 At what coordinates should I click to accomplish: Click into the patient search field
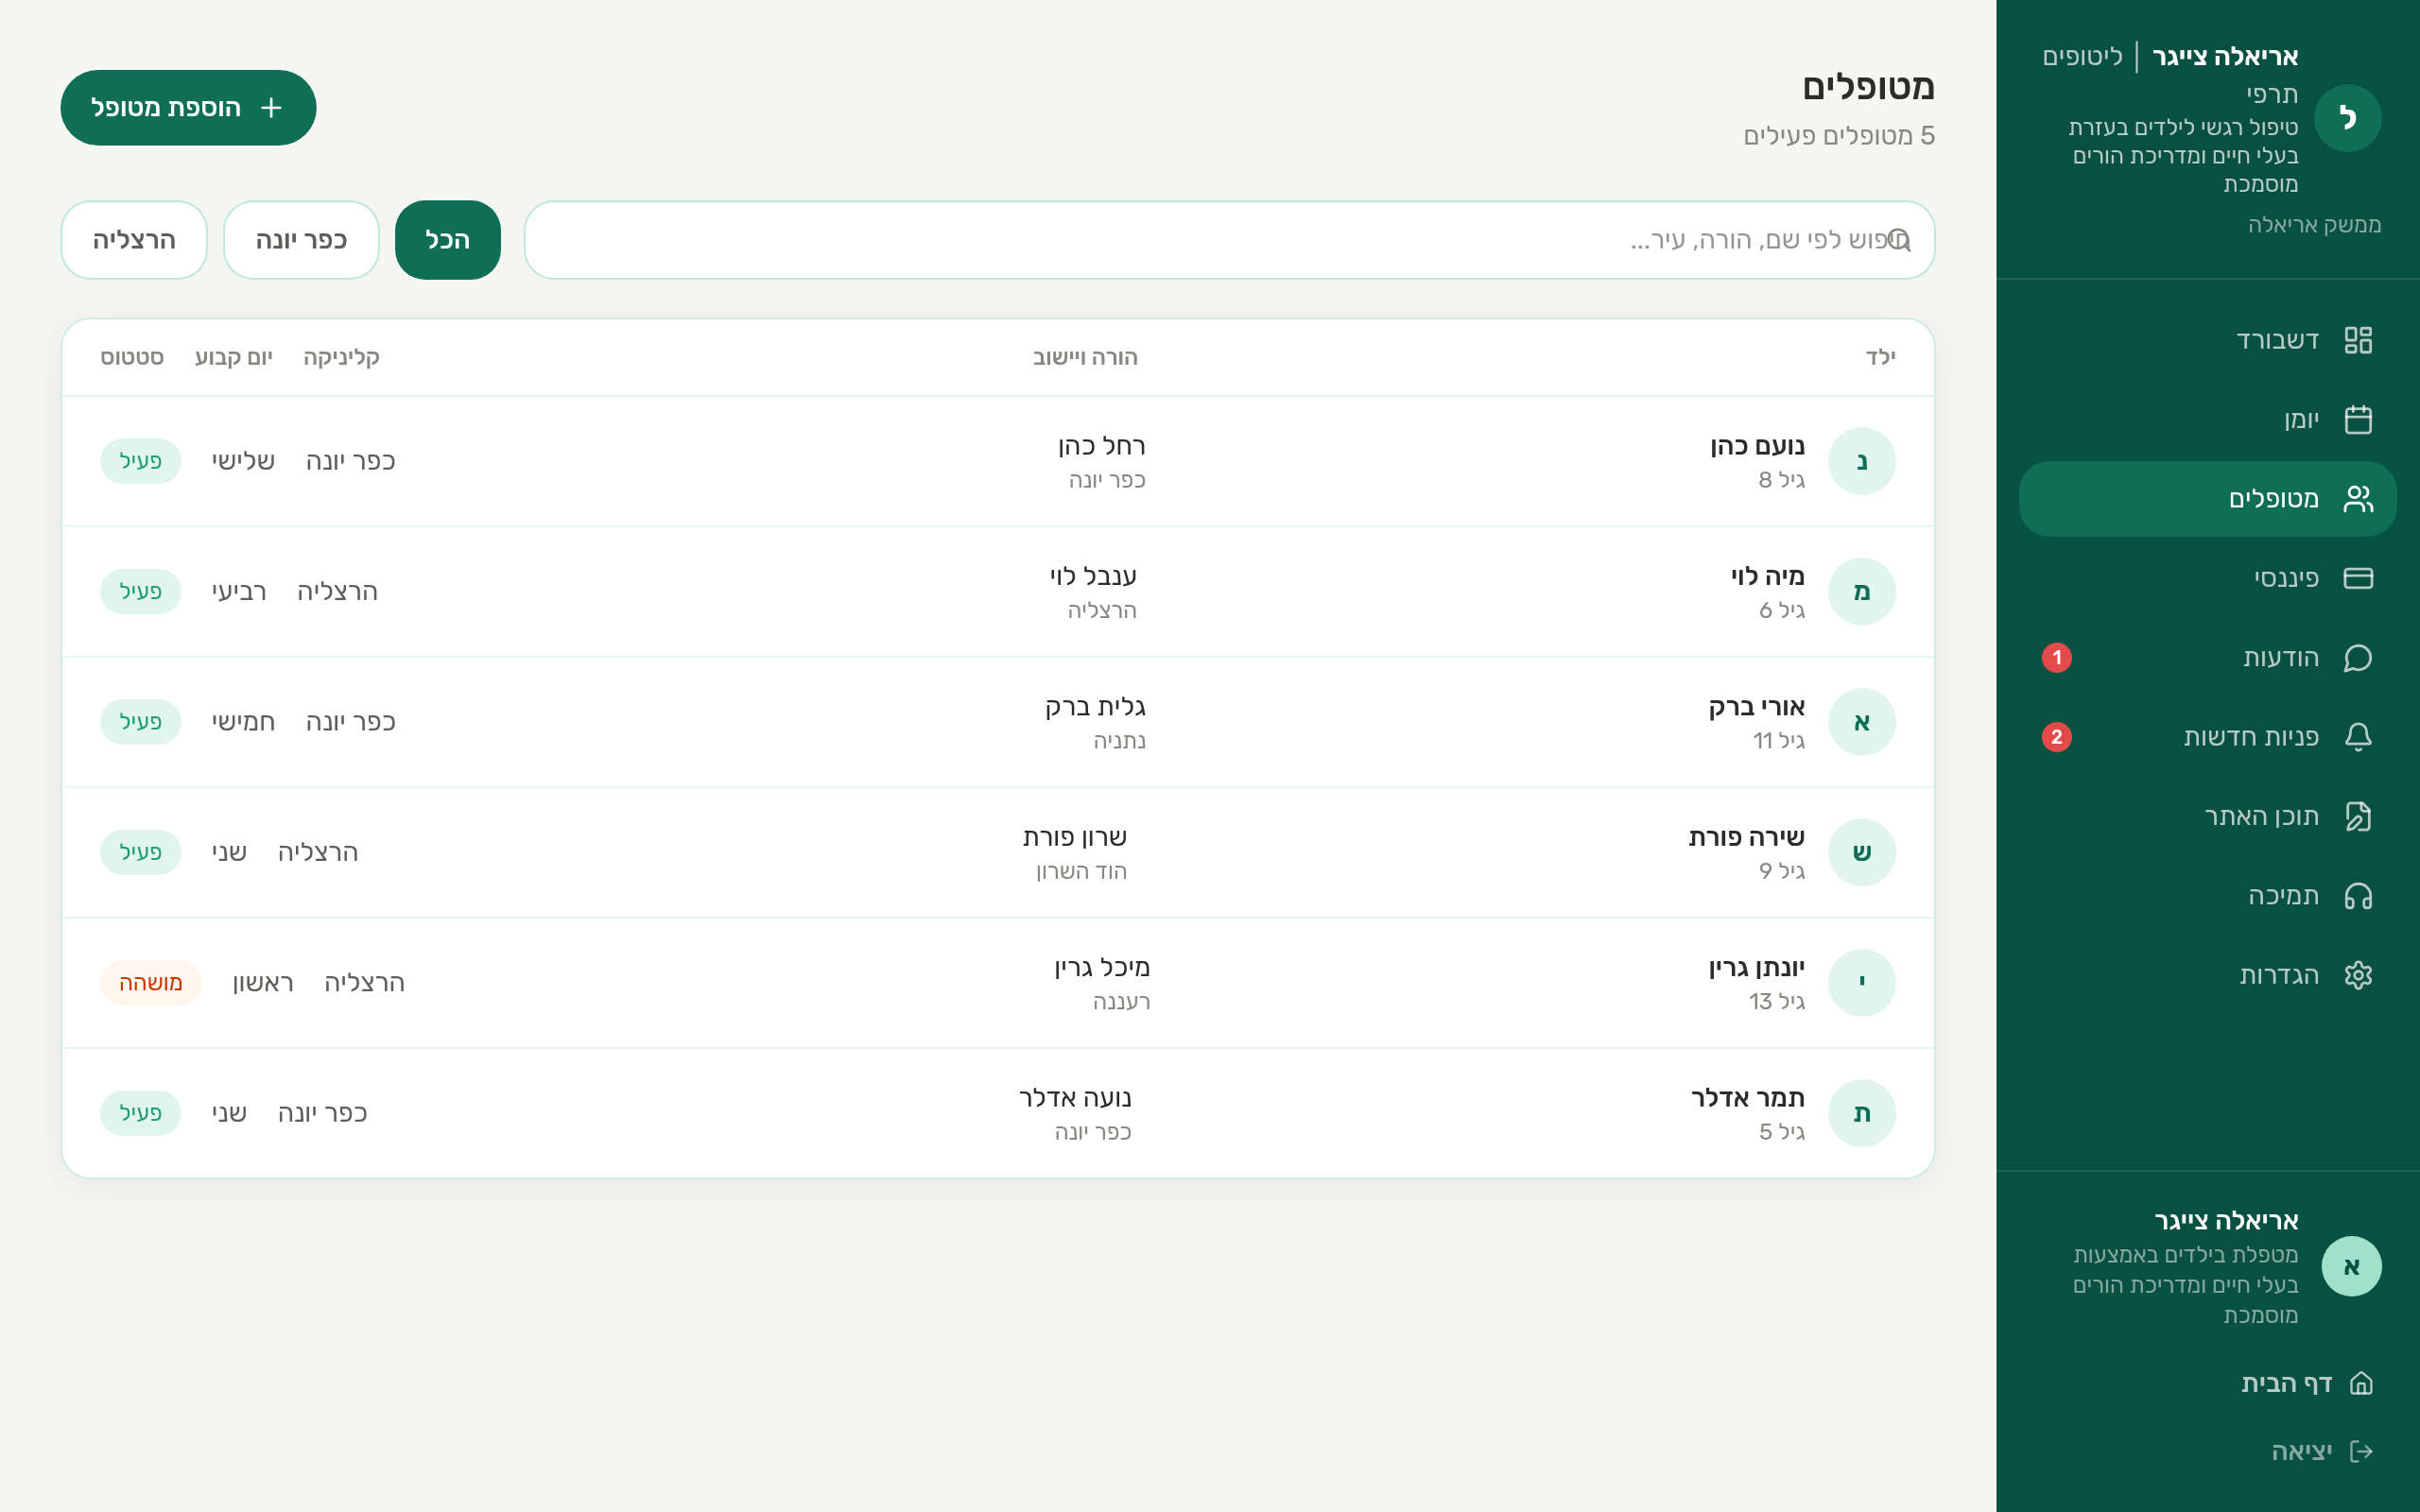pyautogui.click(x=1229, y=240)
